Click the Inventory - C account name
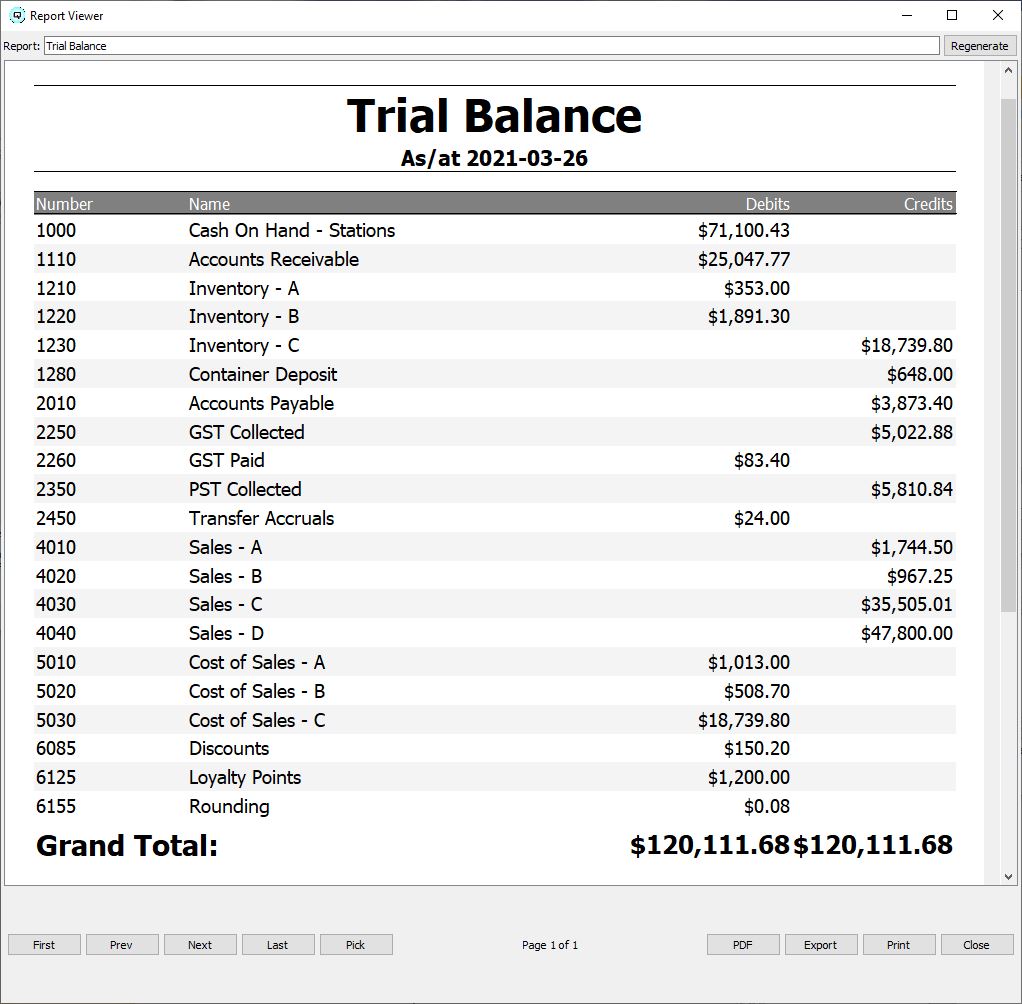Viewport: 1022px width, 1004px height. (244, 346)
